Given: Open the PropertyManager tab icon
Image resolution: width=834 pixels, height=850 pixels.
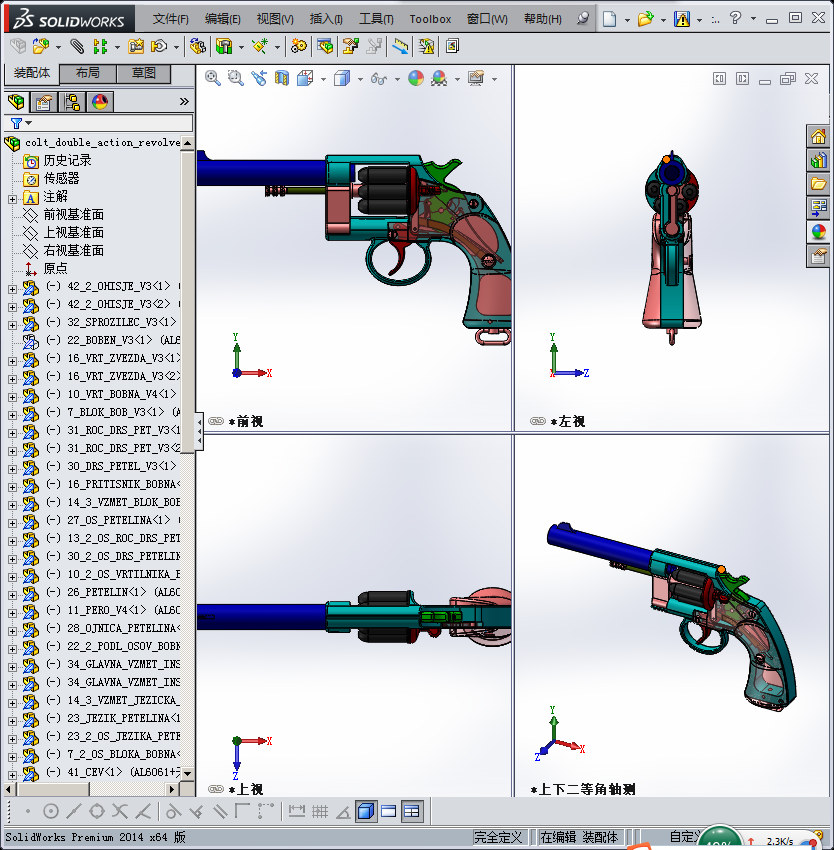Looking at the screenshot, I should [44, 101].
